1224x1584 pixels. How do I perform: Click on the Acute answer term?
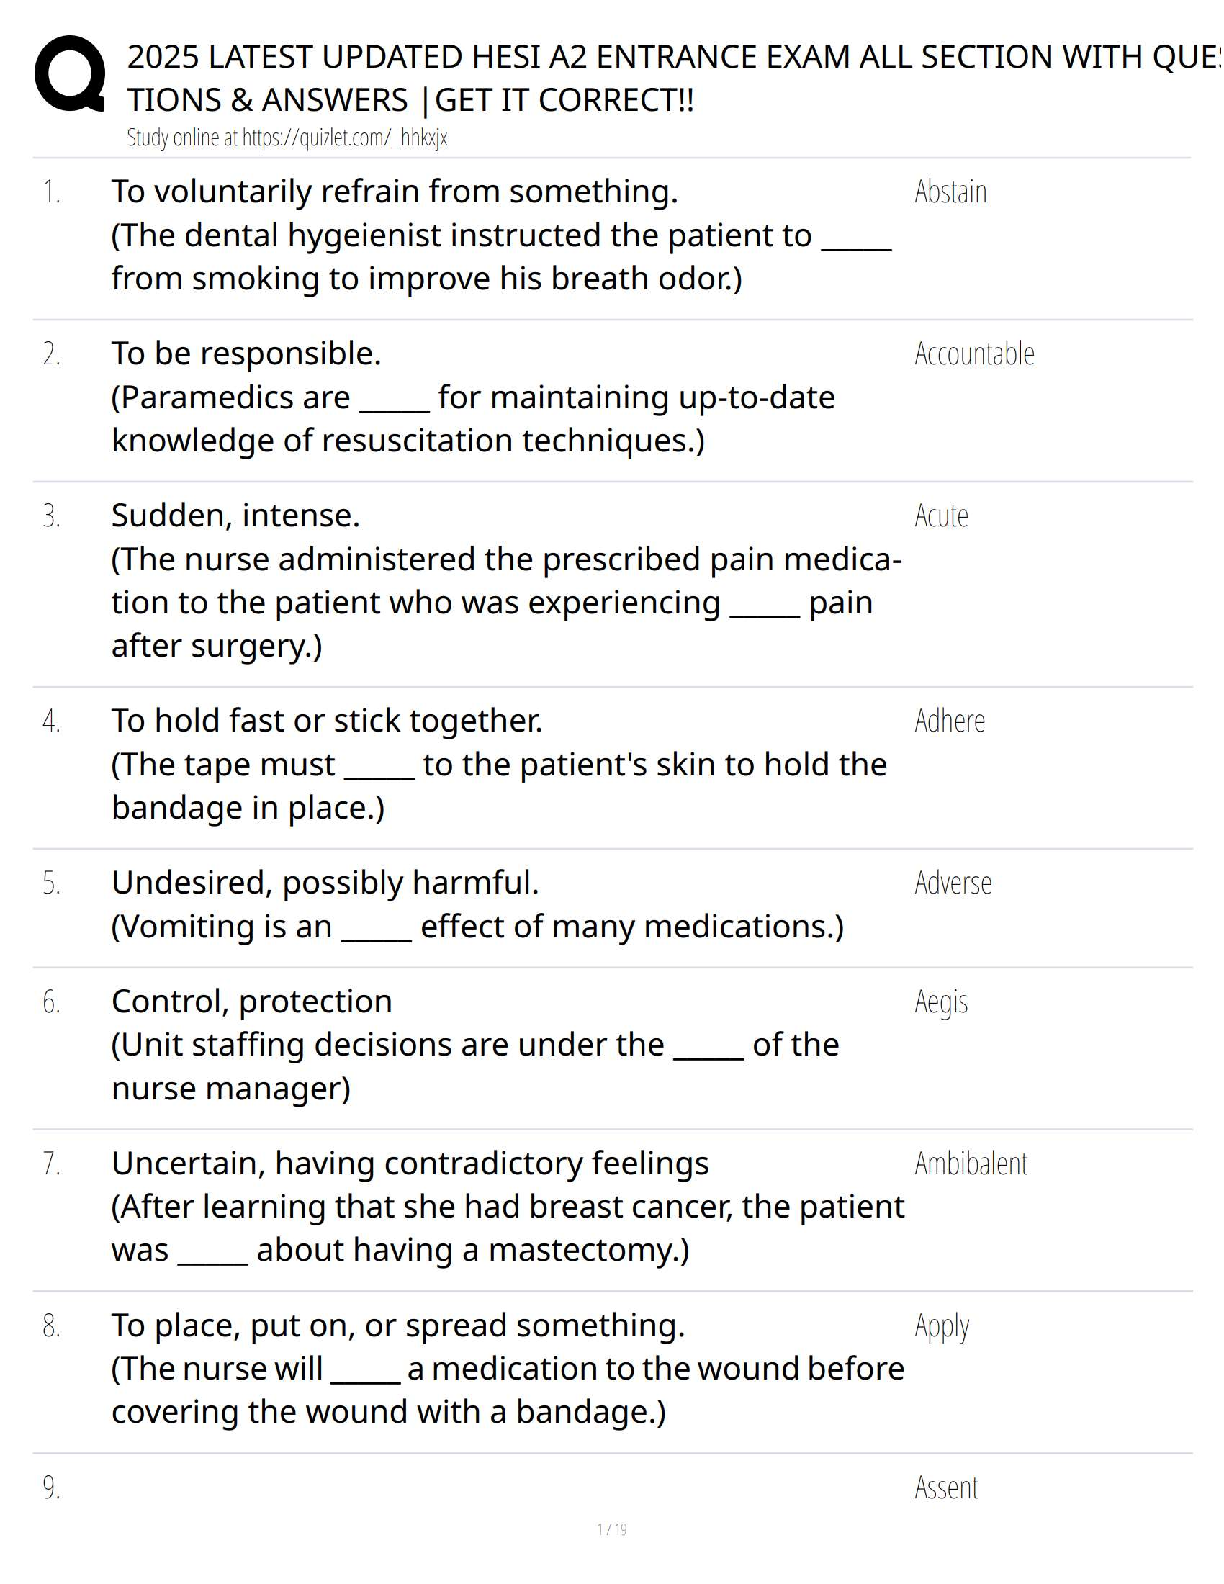(941, 515)
